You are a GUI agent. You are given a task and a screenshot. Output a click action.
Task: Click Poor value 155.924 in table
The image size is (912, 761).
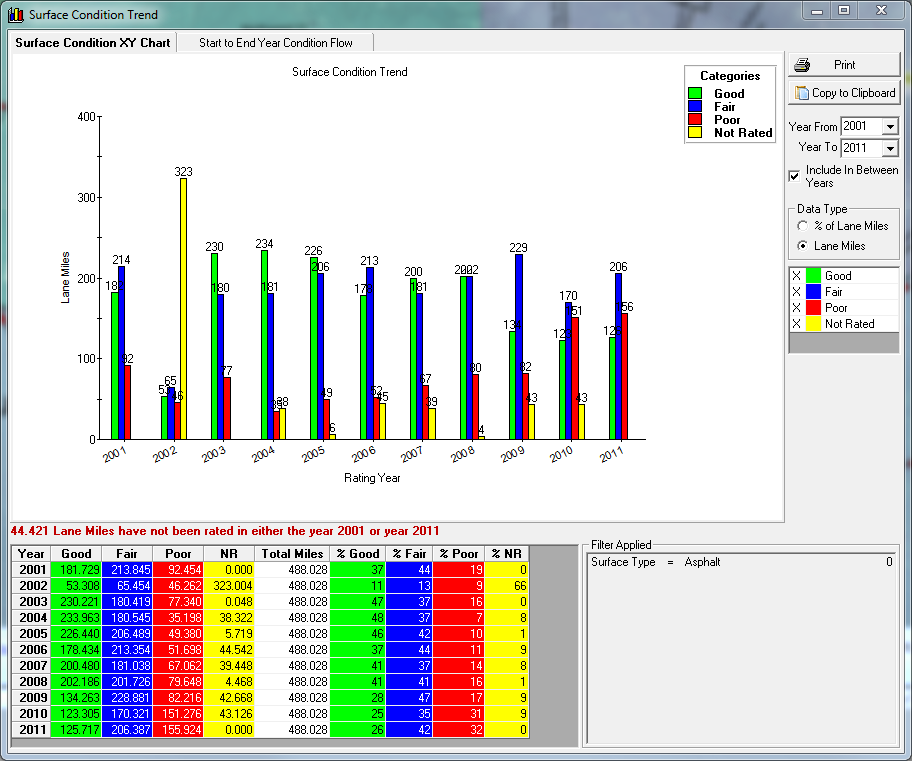[x=178, y=730]
